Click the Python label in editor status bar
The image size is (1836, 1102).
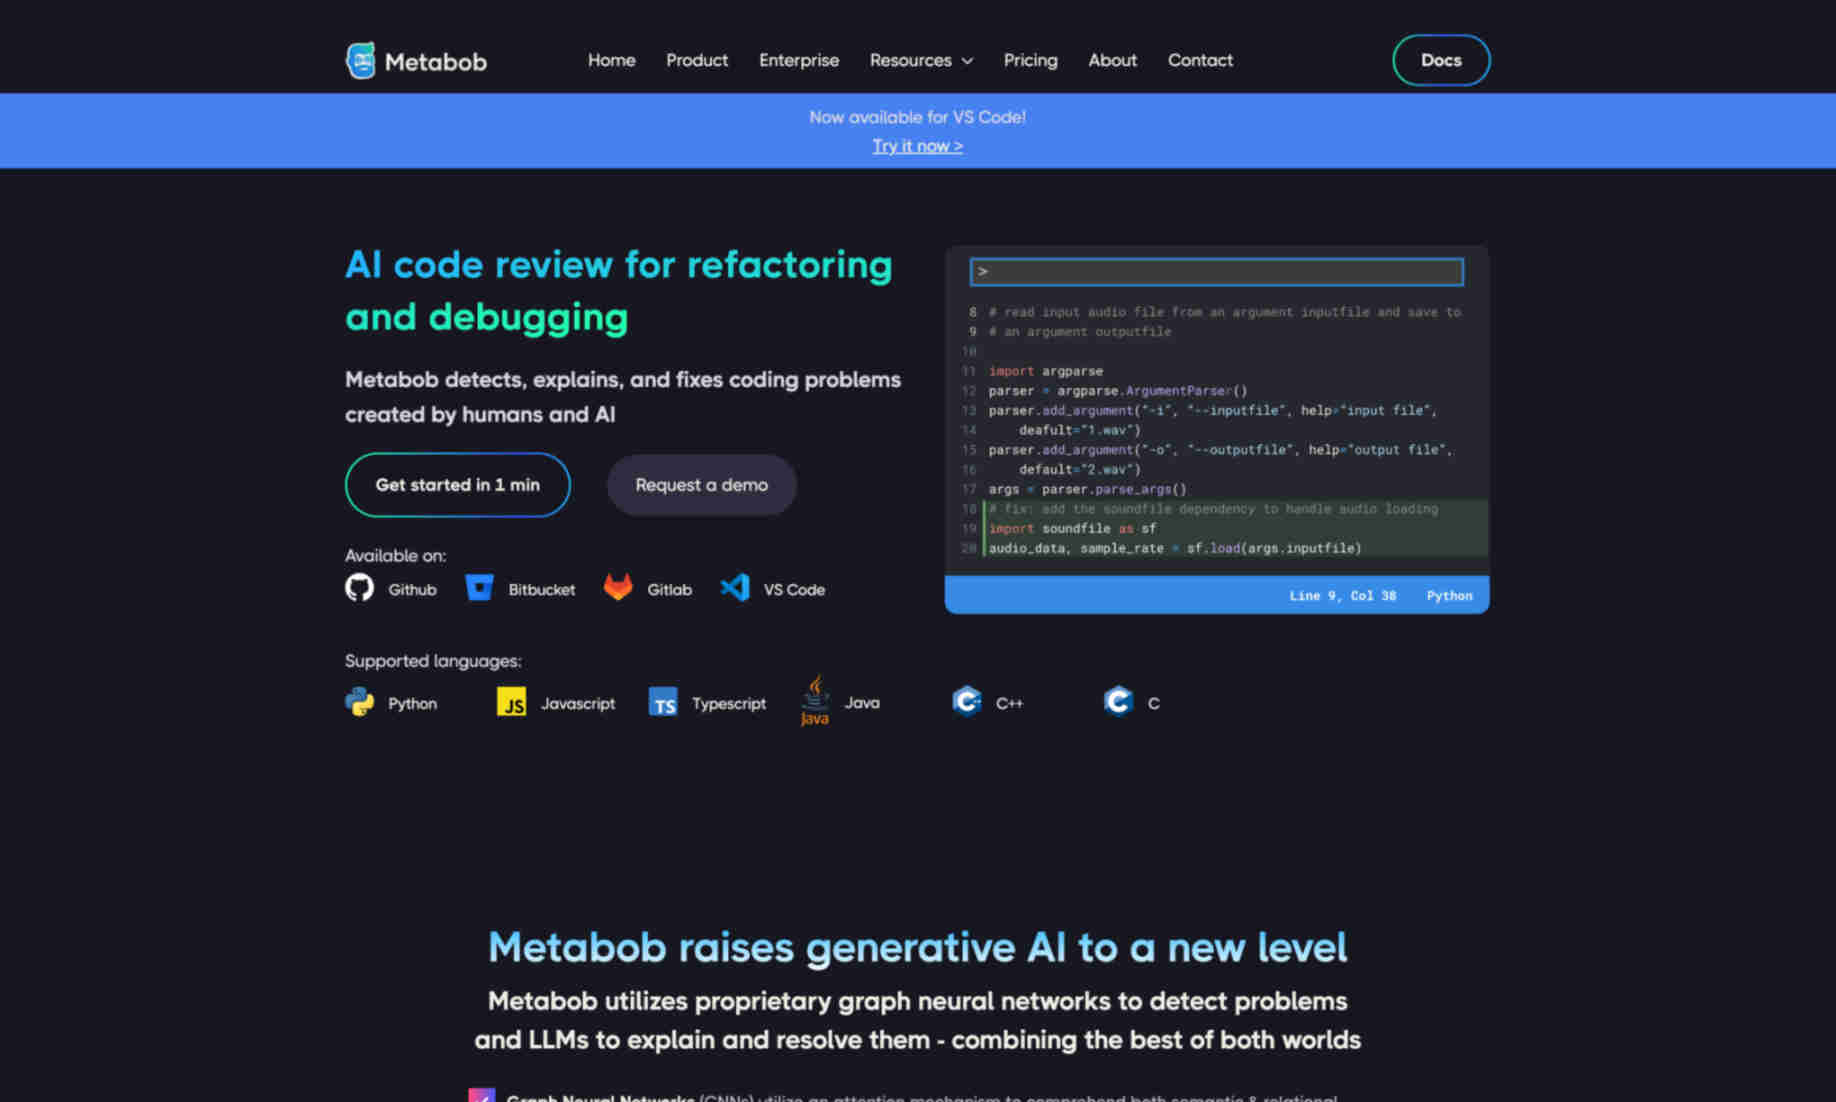pyautogui.click(x=1449, y=595)
